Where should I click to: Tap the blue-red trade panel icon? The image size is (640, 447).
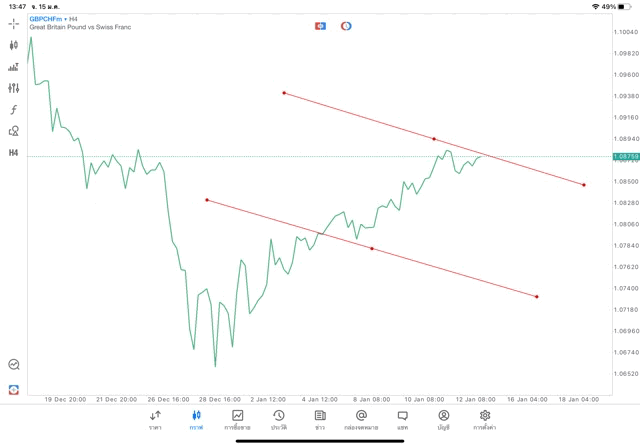13,389
